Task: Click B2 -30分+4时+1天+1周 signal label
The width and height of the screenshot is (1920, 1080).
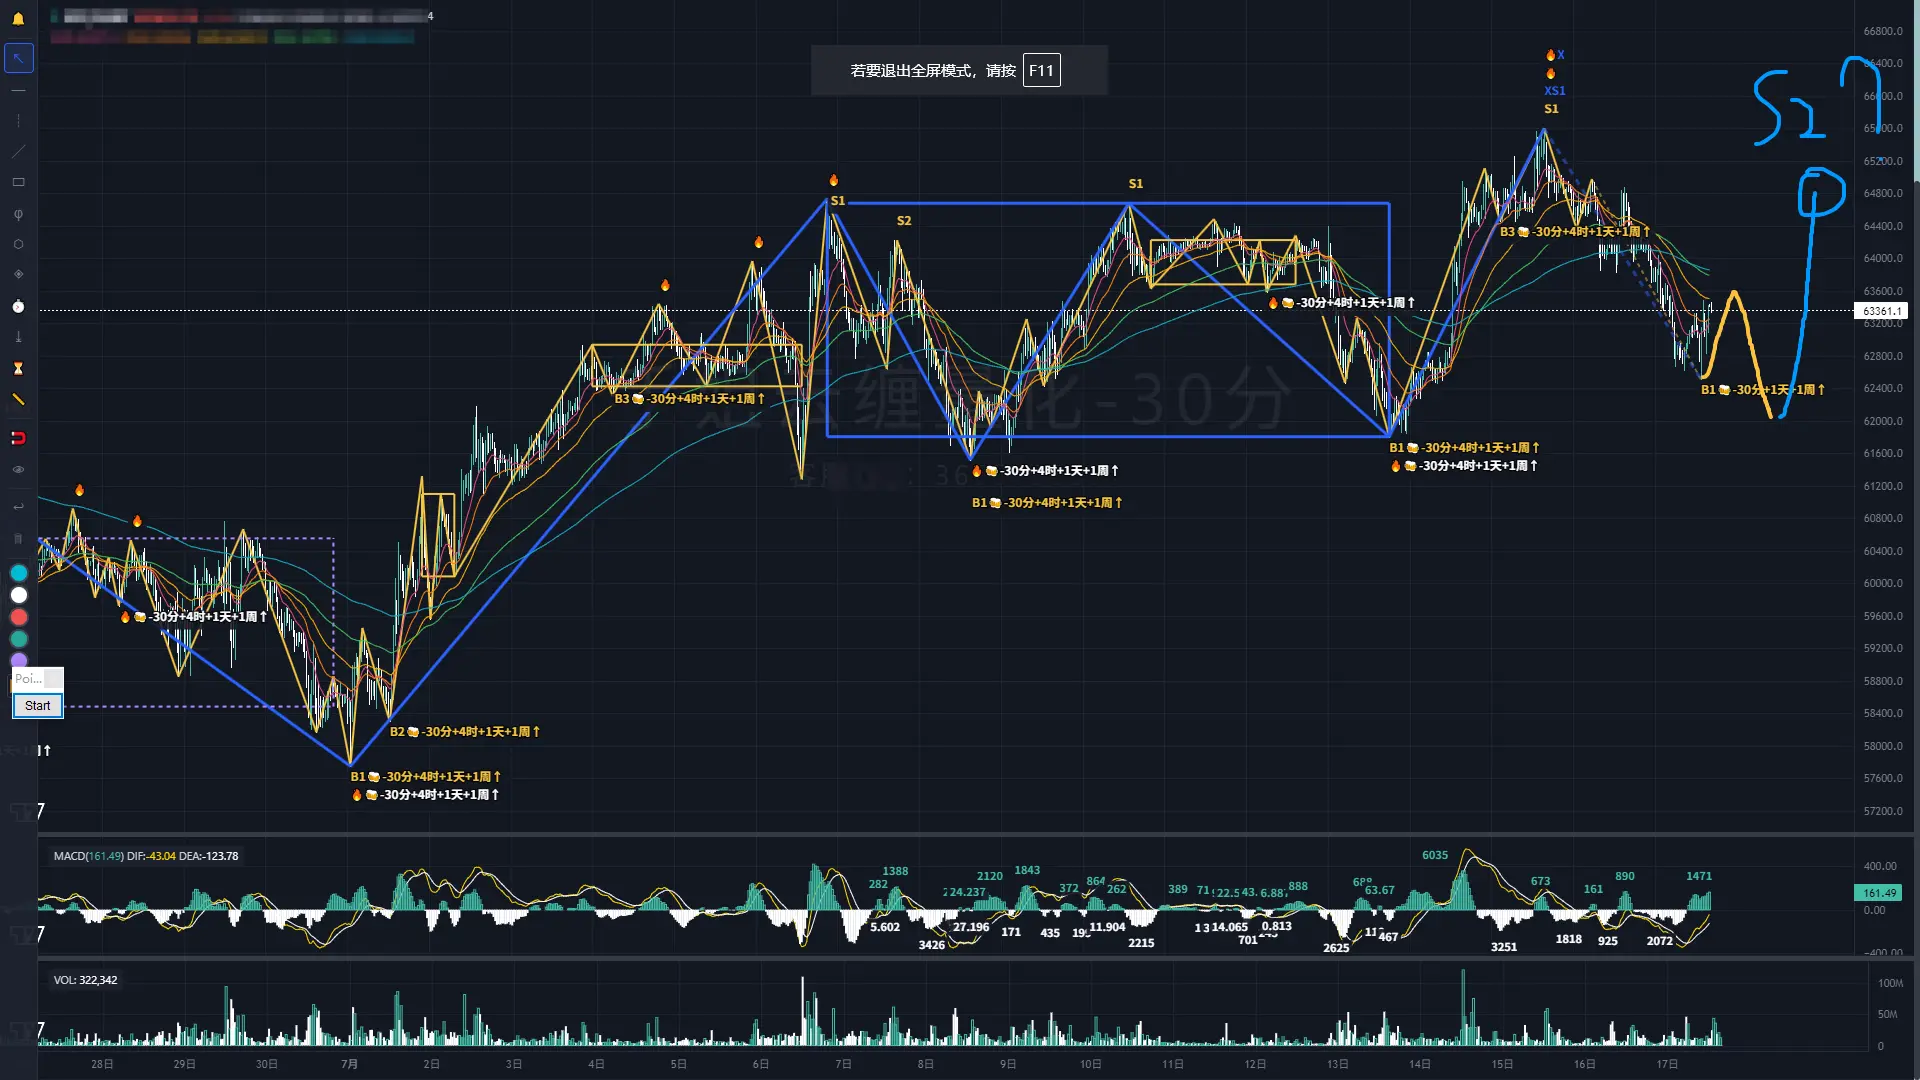Action: 465,732
